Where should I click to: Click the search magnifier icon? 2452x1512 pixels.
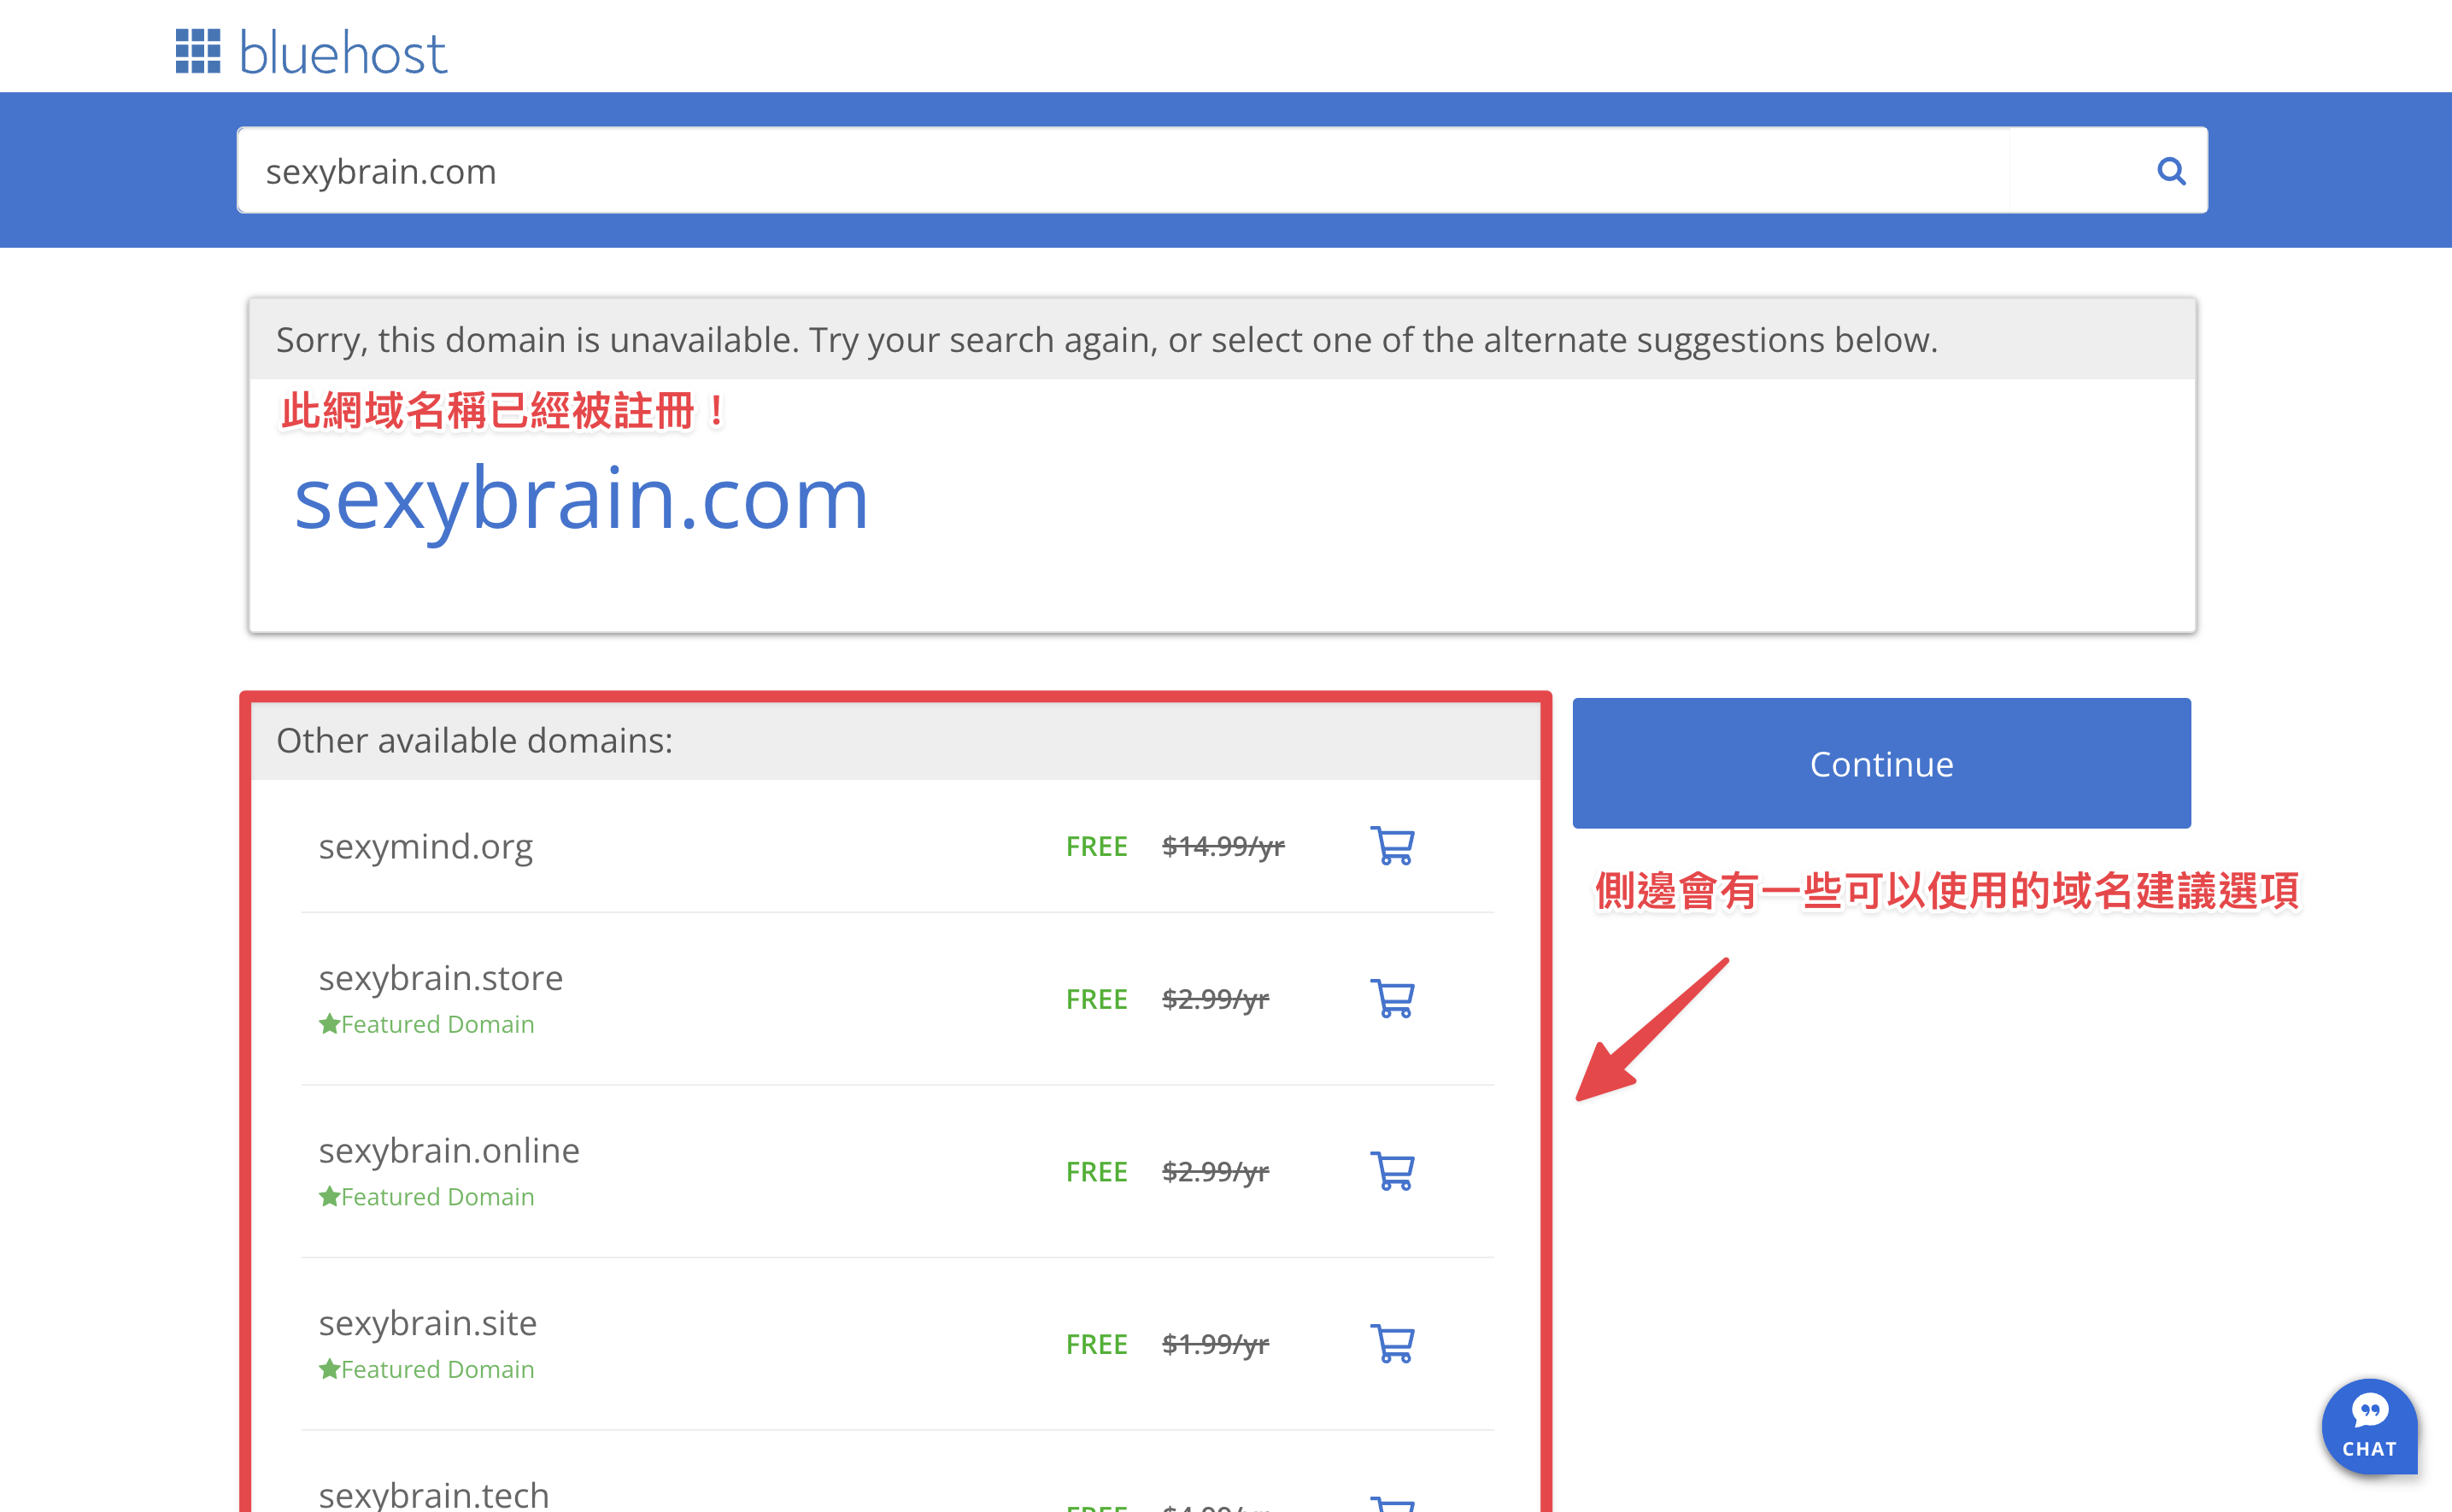(x=2170, y=171)
